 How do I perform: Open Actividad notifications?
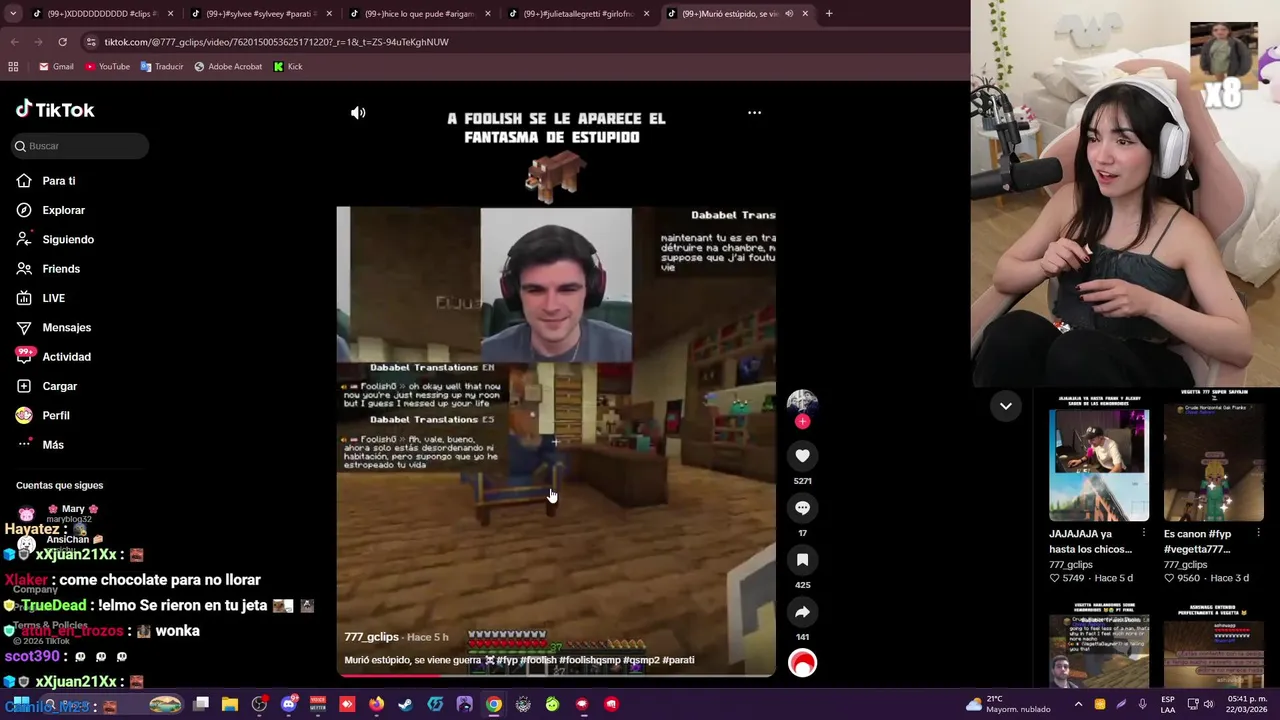[66, 357]
